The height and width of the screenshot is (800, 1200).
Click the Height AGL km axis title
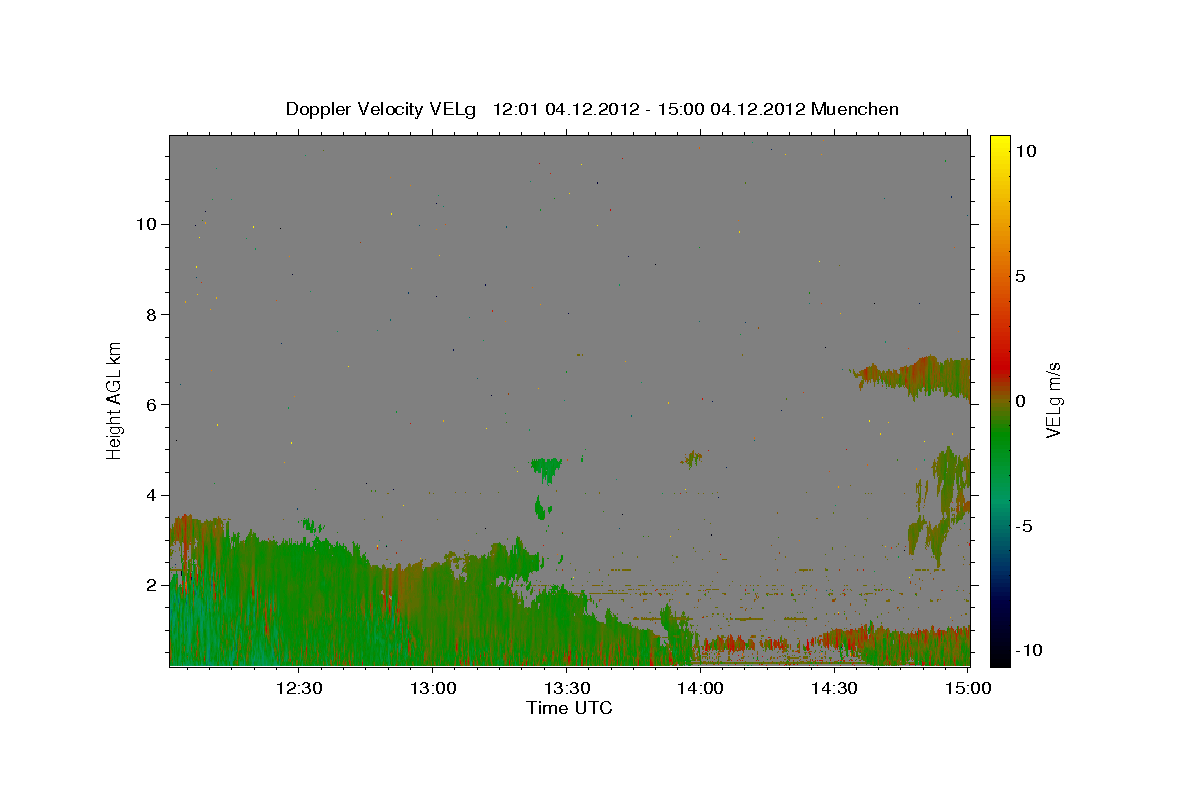coord(115,398)
